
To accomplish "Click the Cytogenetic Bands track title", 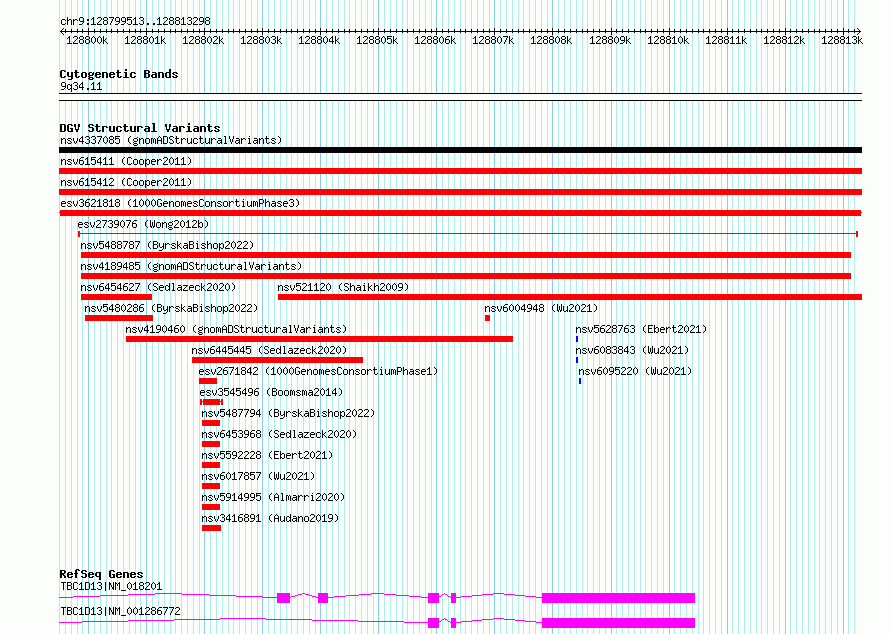I will [x=119, y=74].
